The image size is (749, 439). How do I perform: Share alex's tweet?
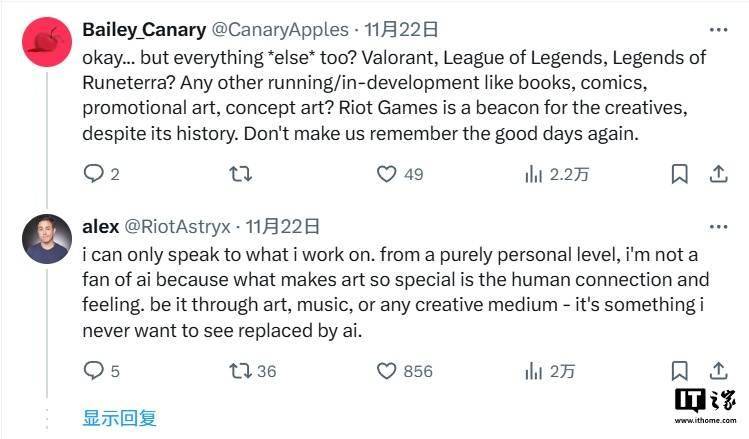pos(717,371)
